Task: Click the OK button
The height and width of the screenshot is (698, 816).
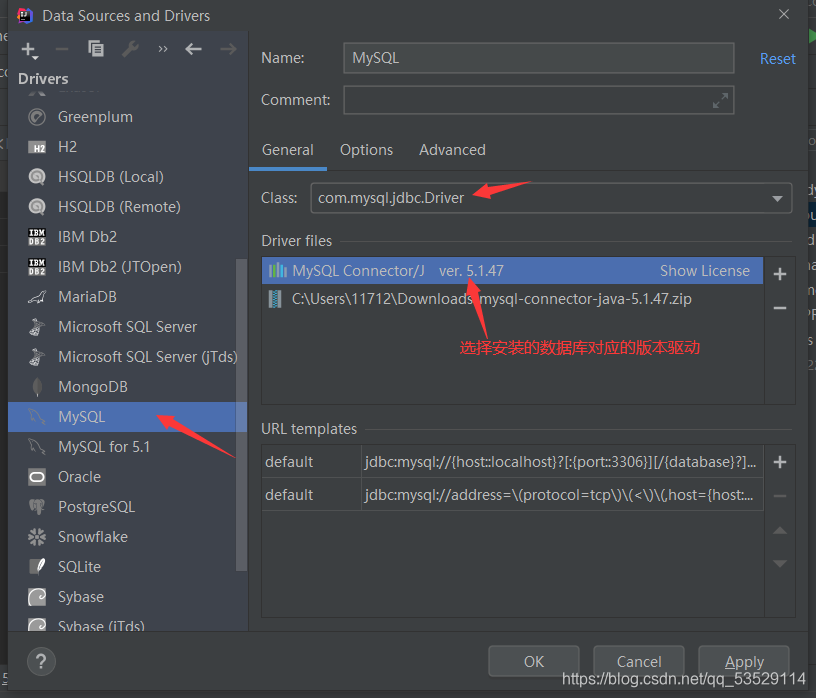Action: [x=533, y=661]
